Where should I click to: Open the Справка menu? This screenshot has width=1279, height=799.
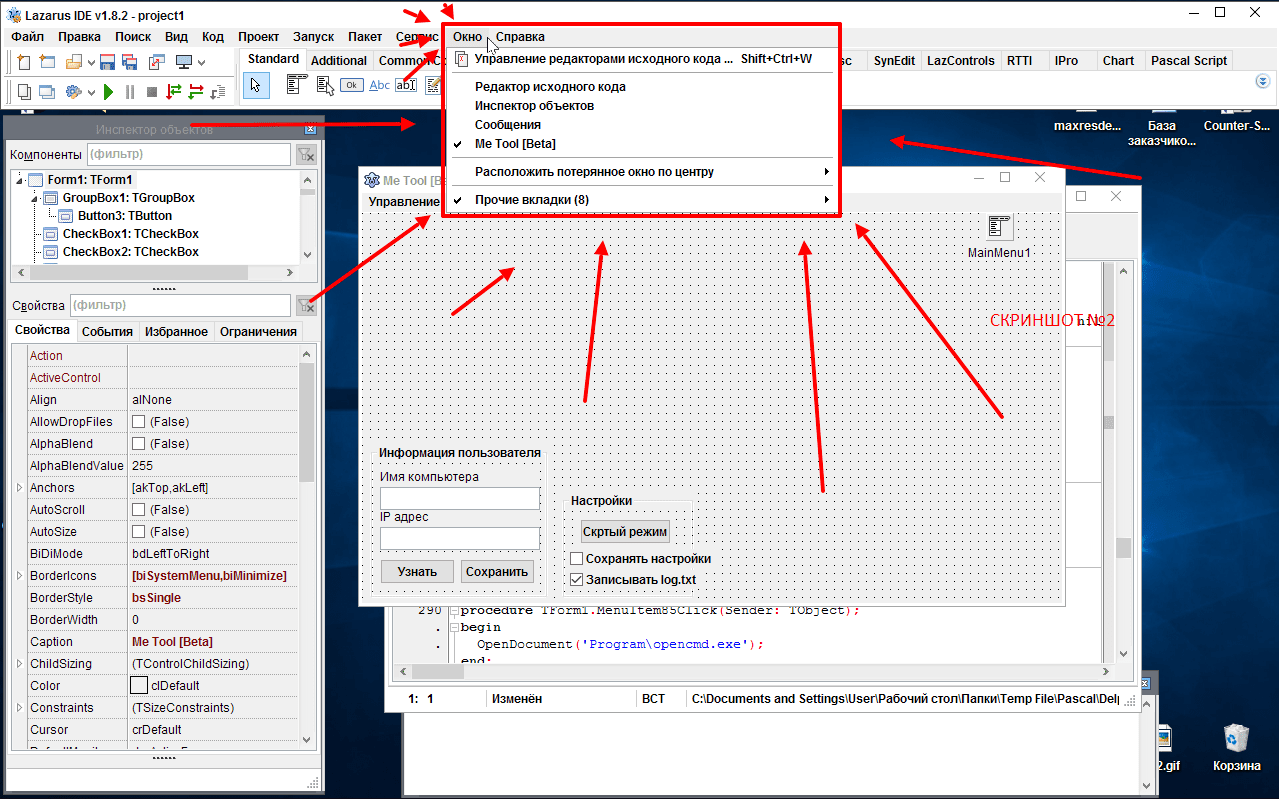coord(520,36)
